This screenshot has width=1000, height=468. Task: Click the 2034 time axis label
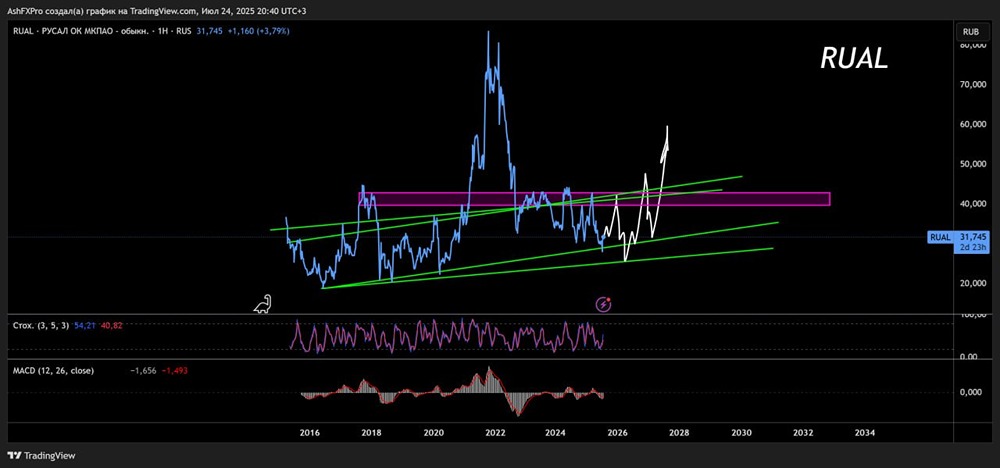point(864,432)
